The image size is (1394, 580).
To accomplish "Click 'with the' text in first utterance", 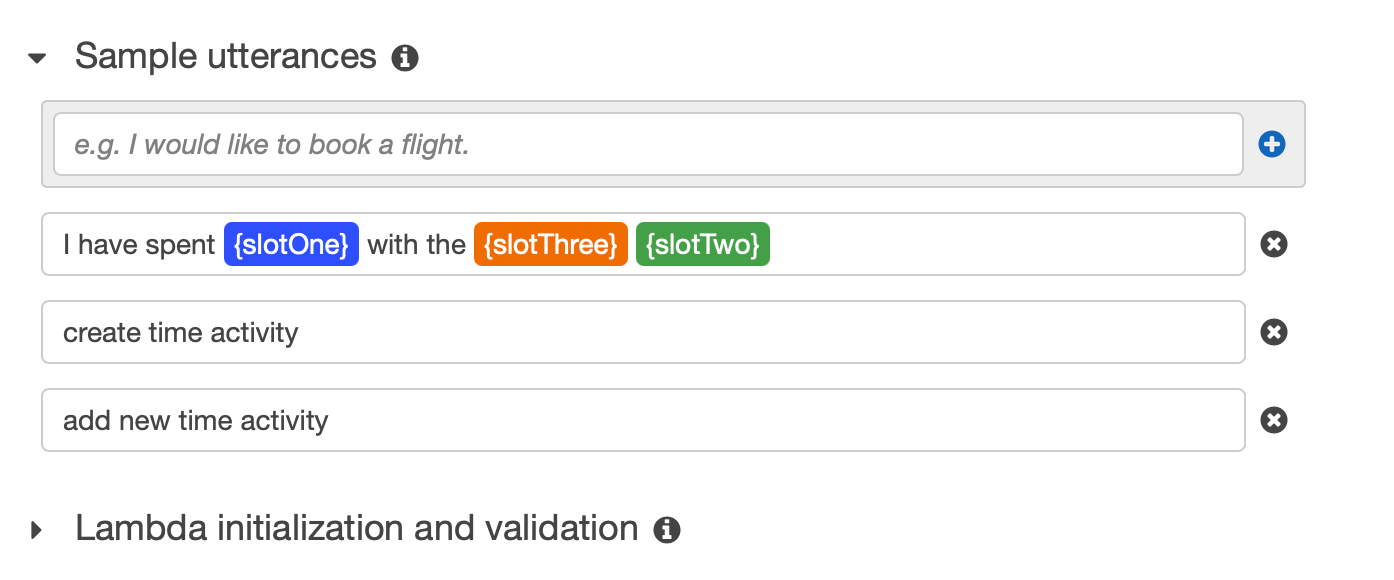I will click(x=417, y=244).
